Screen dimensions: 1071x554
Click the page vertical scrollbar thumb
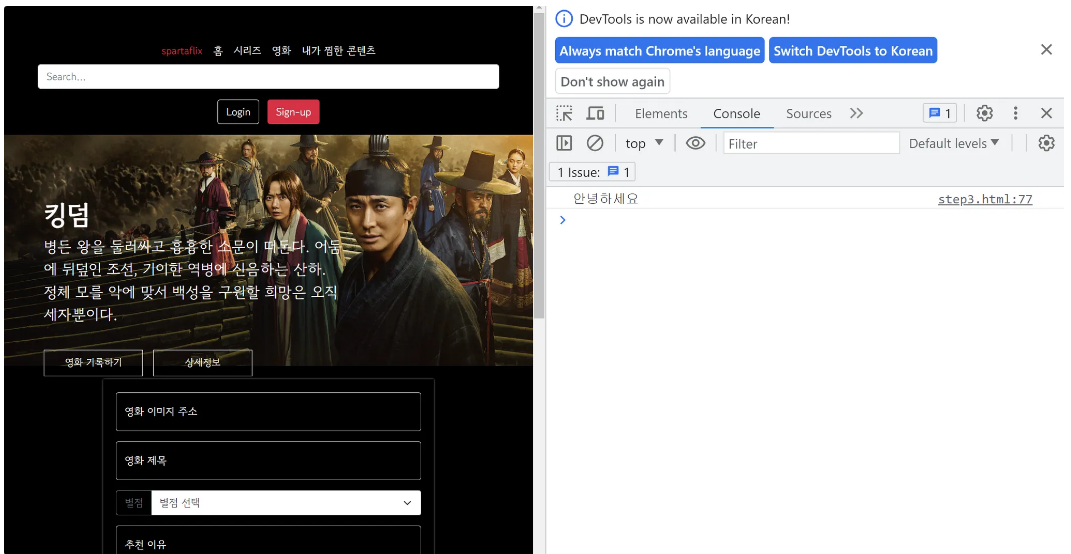(x=539, y=164)
